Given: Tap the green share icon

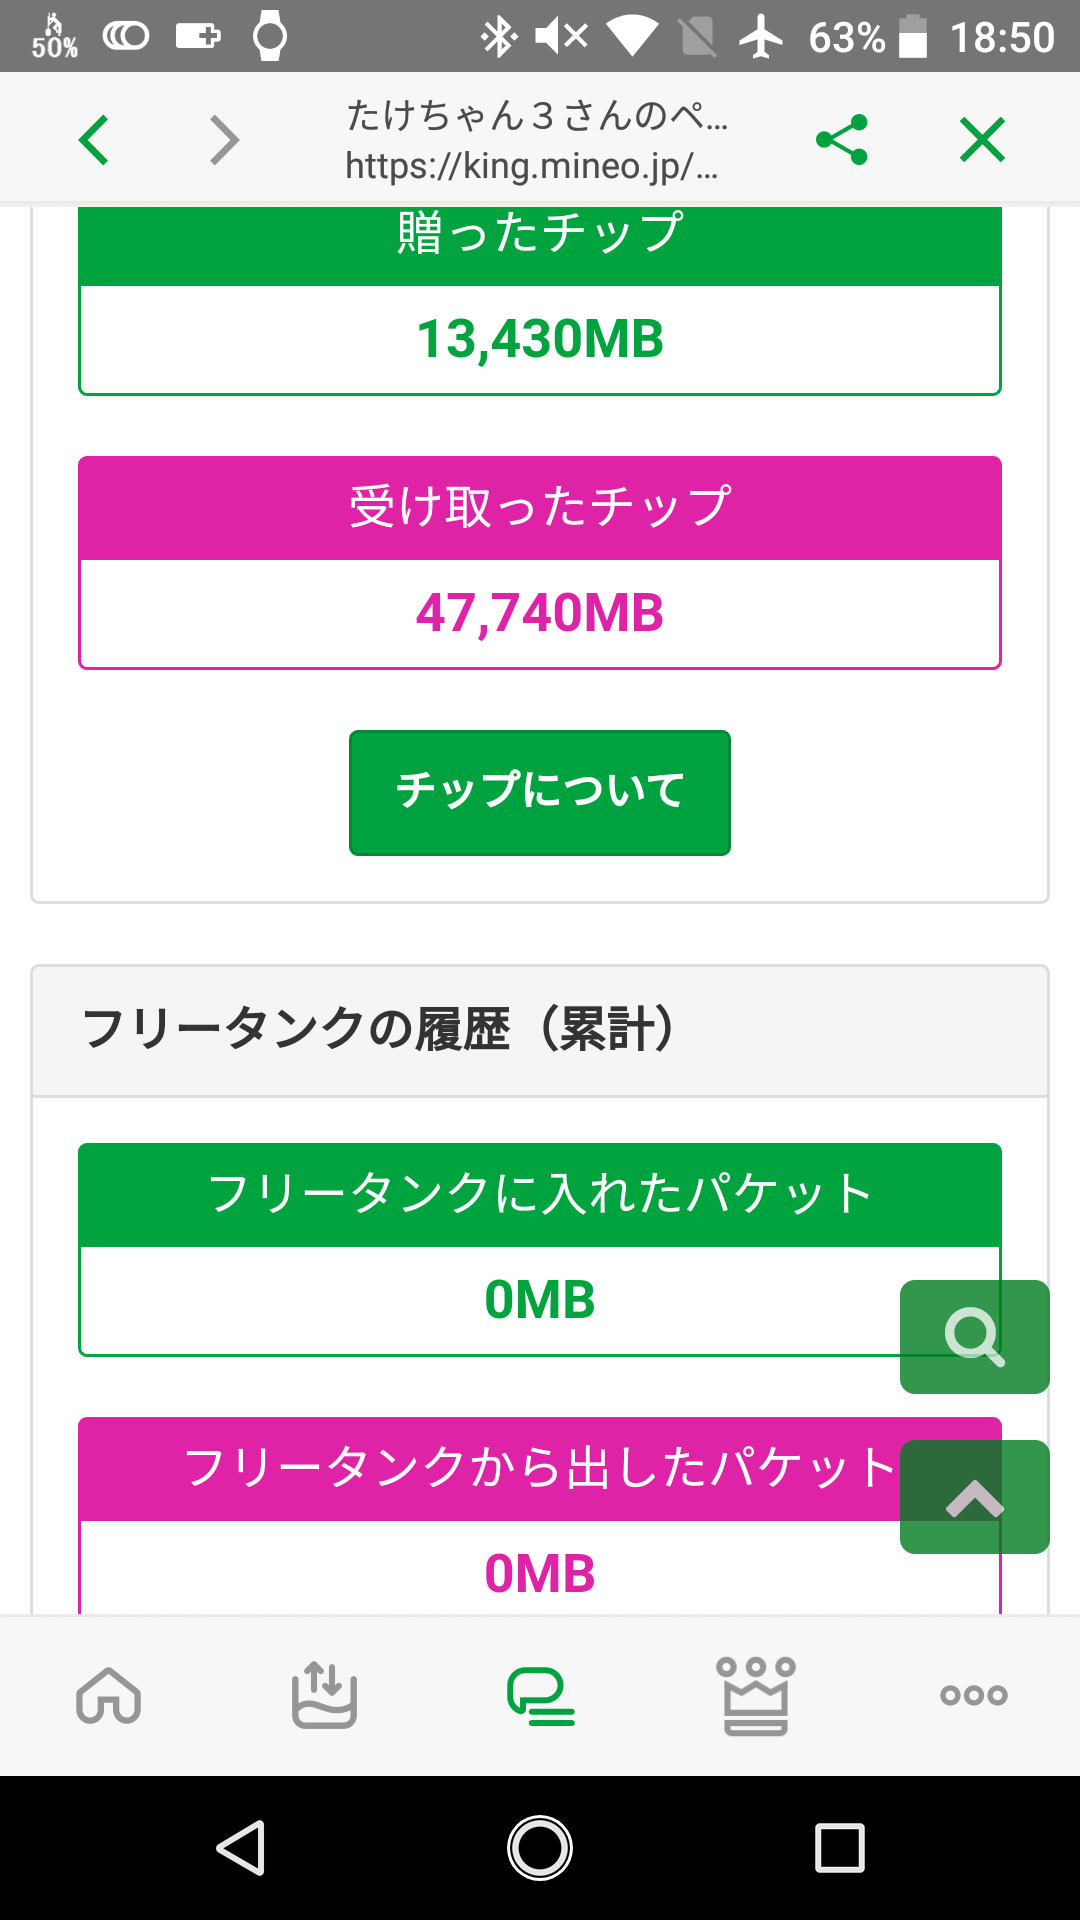Looking at the screenshot, I should click(842, 139).
